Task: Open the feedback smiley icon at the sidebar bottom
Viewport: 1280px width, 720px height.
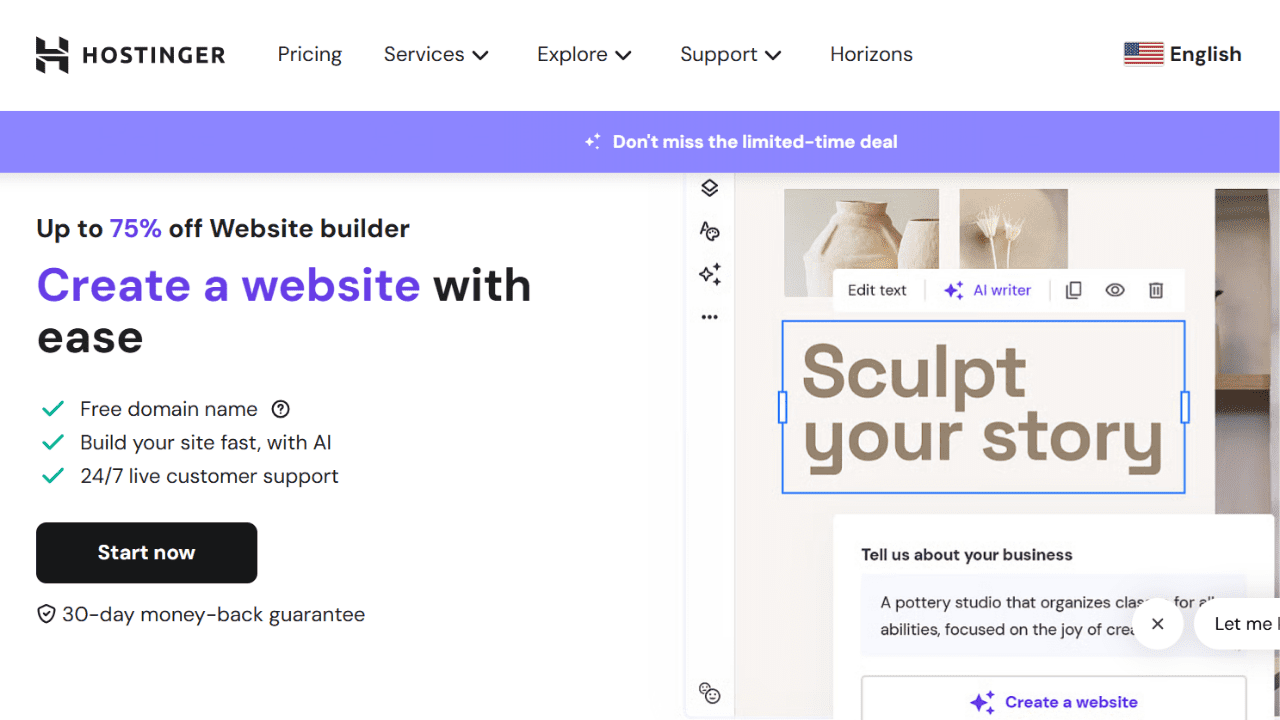Action: pos(709,693)
